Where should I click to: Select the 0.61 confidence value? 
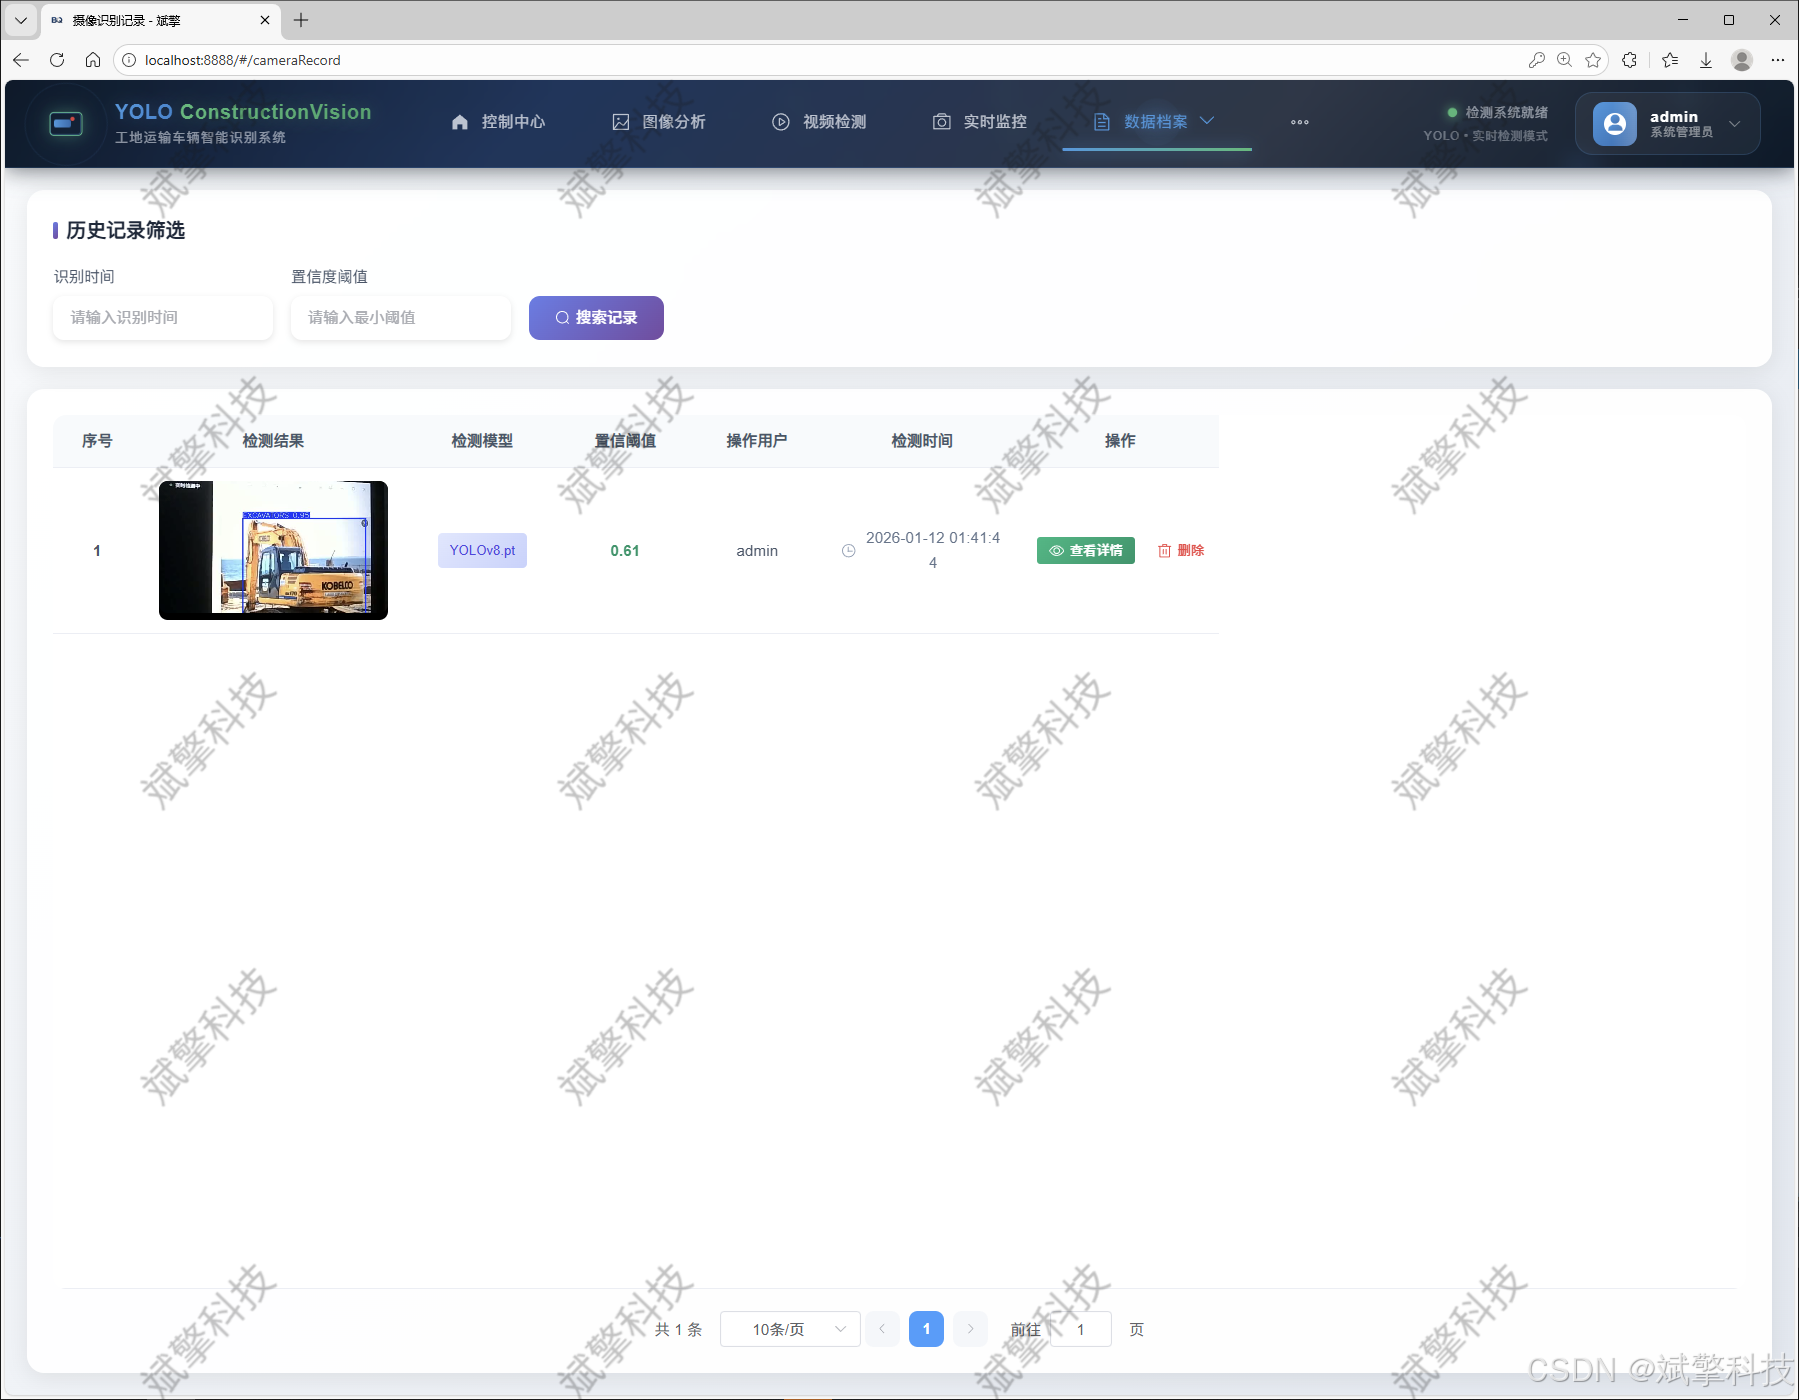click(625, 551)
